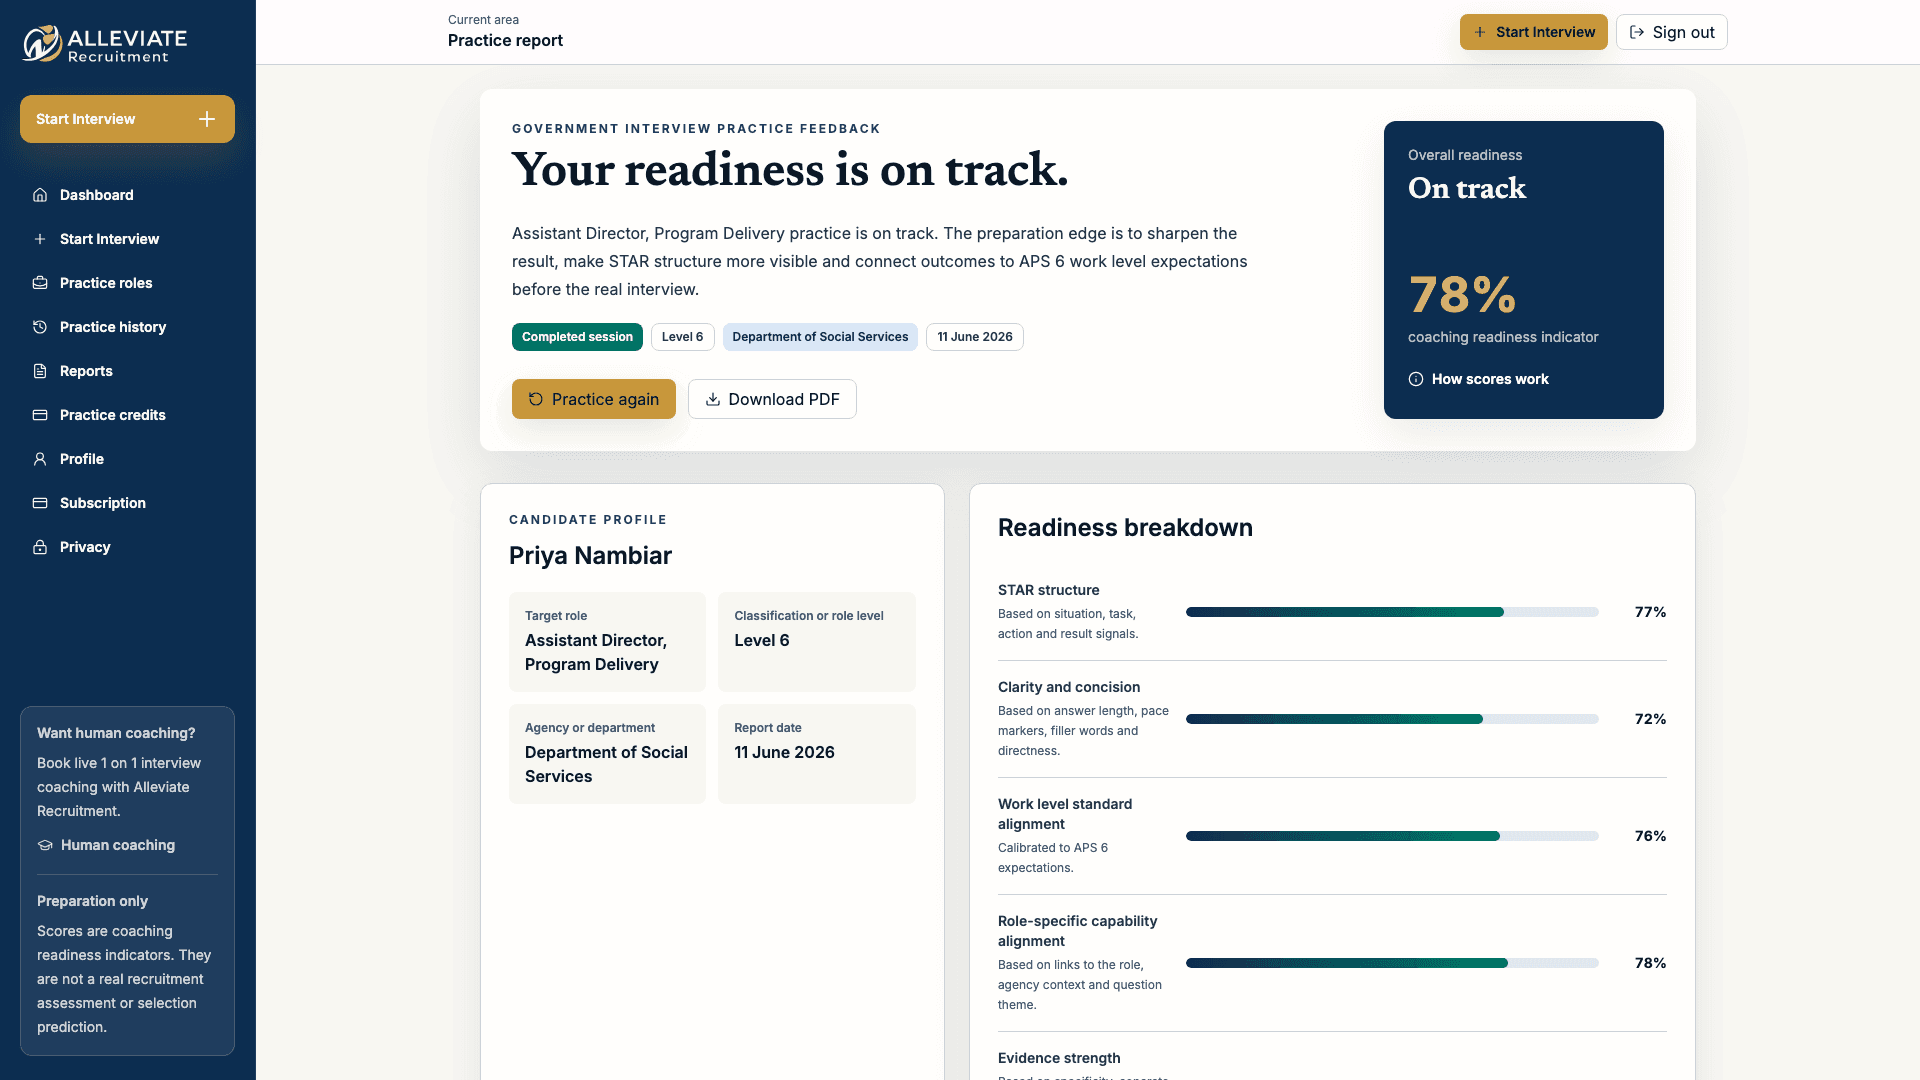Click the 76% work level score value
The image size is (1920, 1080).
coord(1650,836)
